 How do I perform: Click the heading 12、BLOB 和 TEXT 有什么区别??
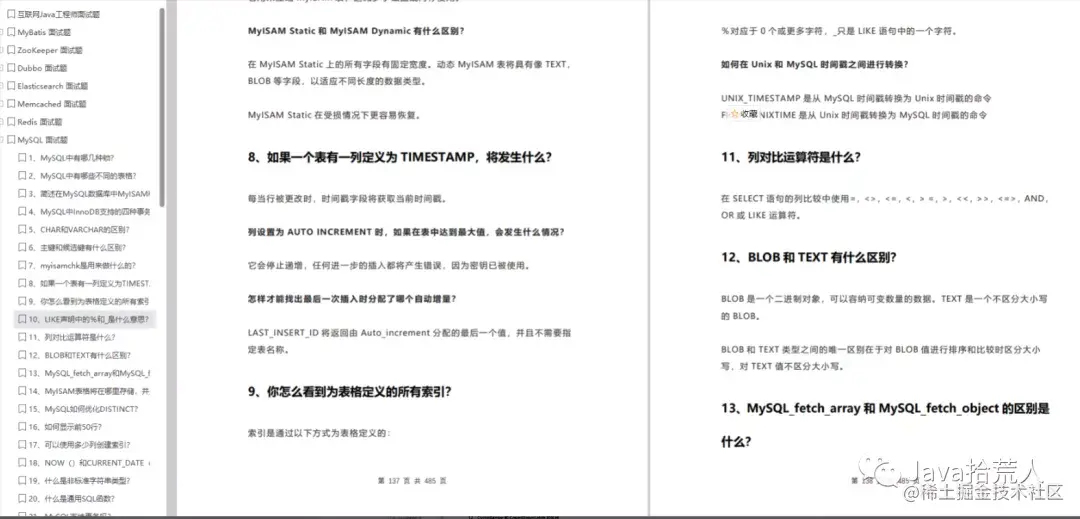tap(809, 258)
